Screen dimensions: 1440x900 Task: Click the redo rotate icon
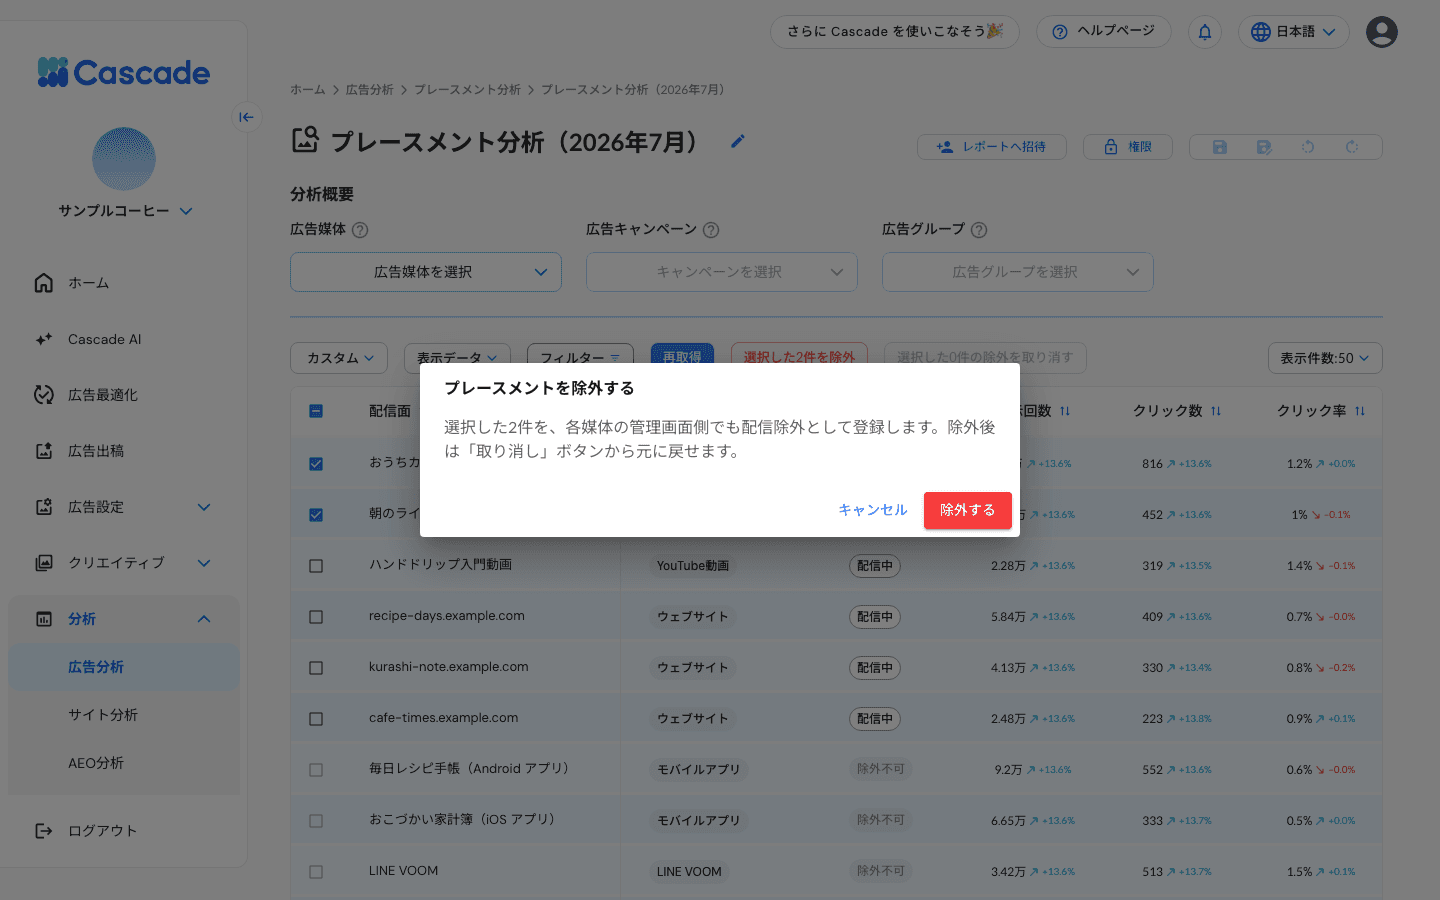[x=1352, y=147]
